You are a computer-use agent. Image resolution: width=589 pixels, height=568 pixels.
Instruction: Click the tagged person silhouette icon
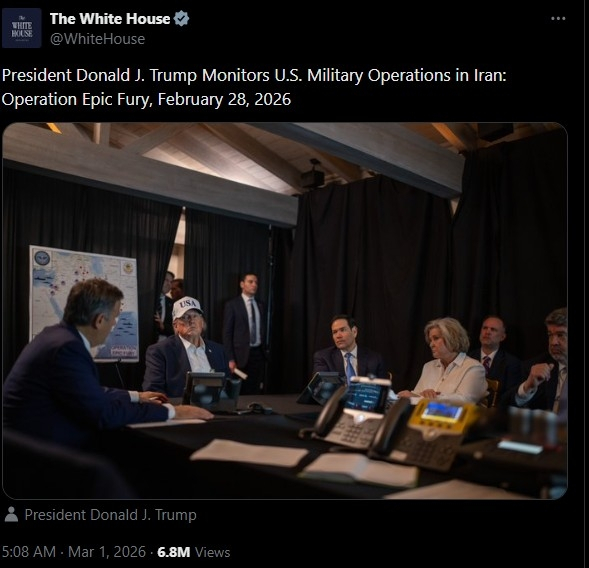click(x=11, y=515)
